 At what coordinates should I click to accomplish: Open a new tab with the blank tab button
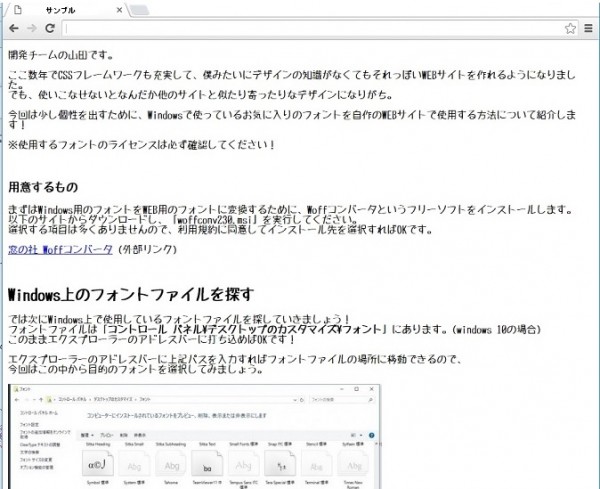point(139,10)
